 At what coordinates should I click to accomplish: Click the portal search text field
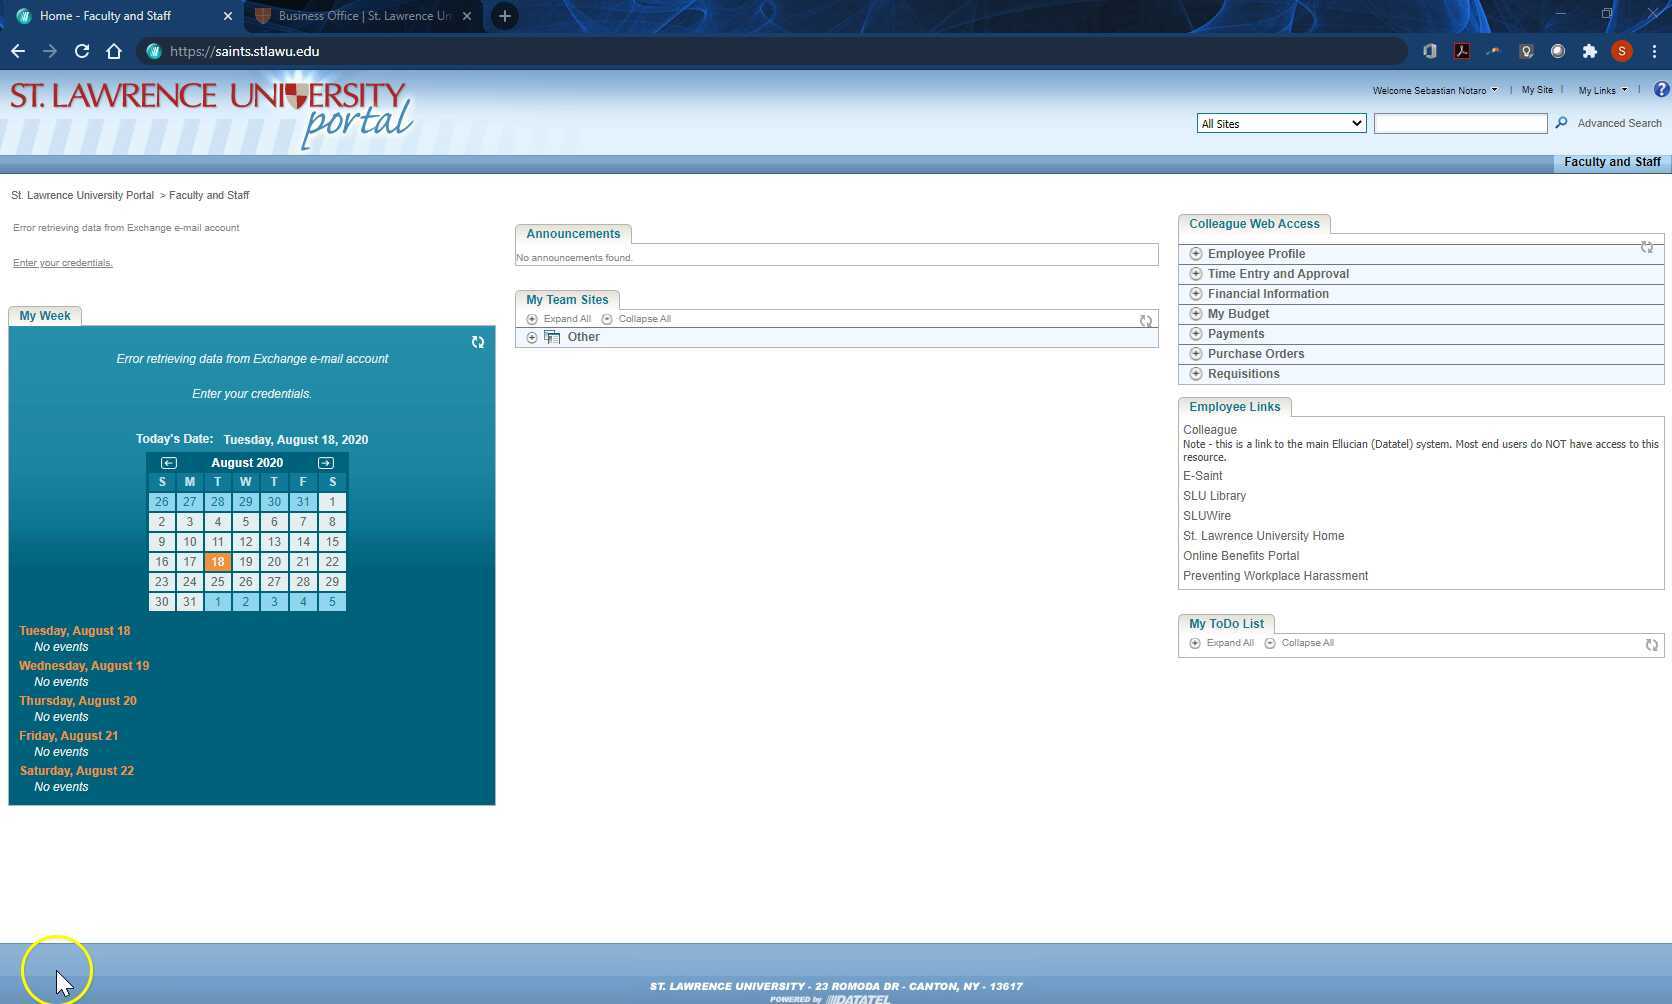point(1460,124)
